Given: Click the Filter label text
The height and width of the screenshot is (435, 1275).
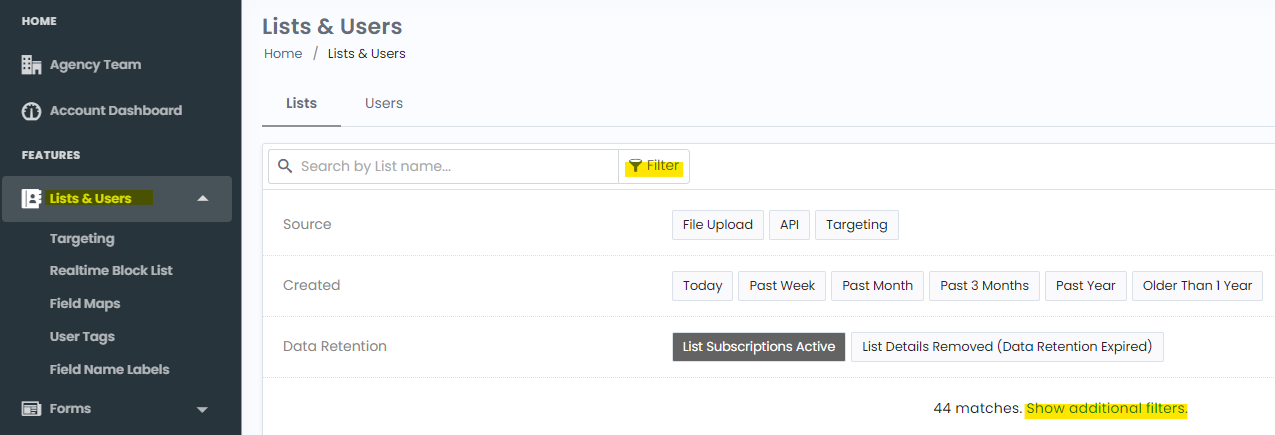Looking at the screenshot, I should tap(663, 166).
